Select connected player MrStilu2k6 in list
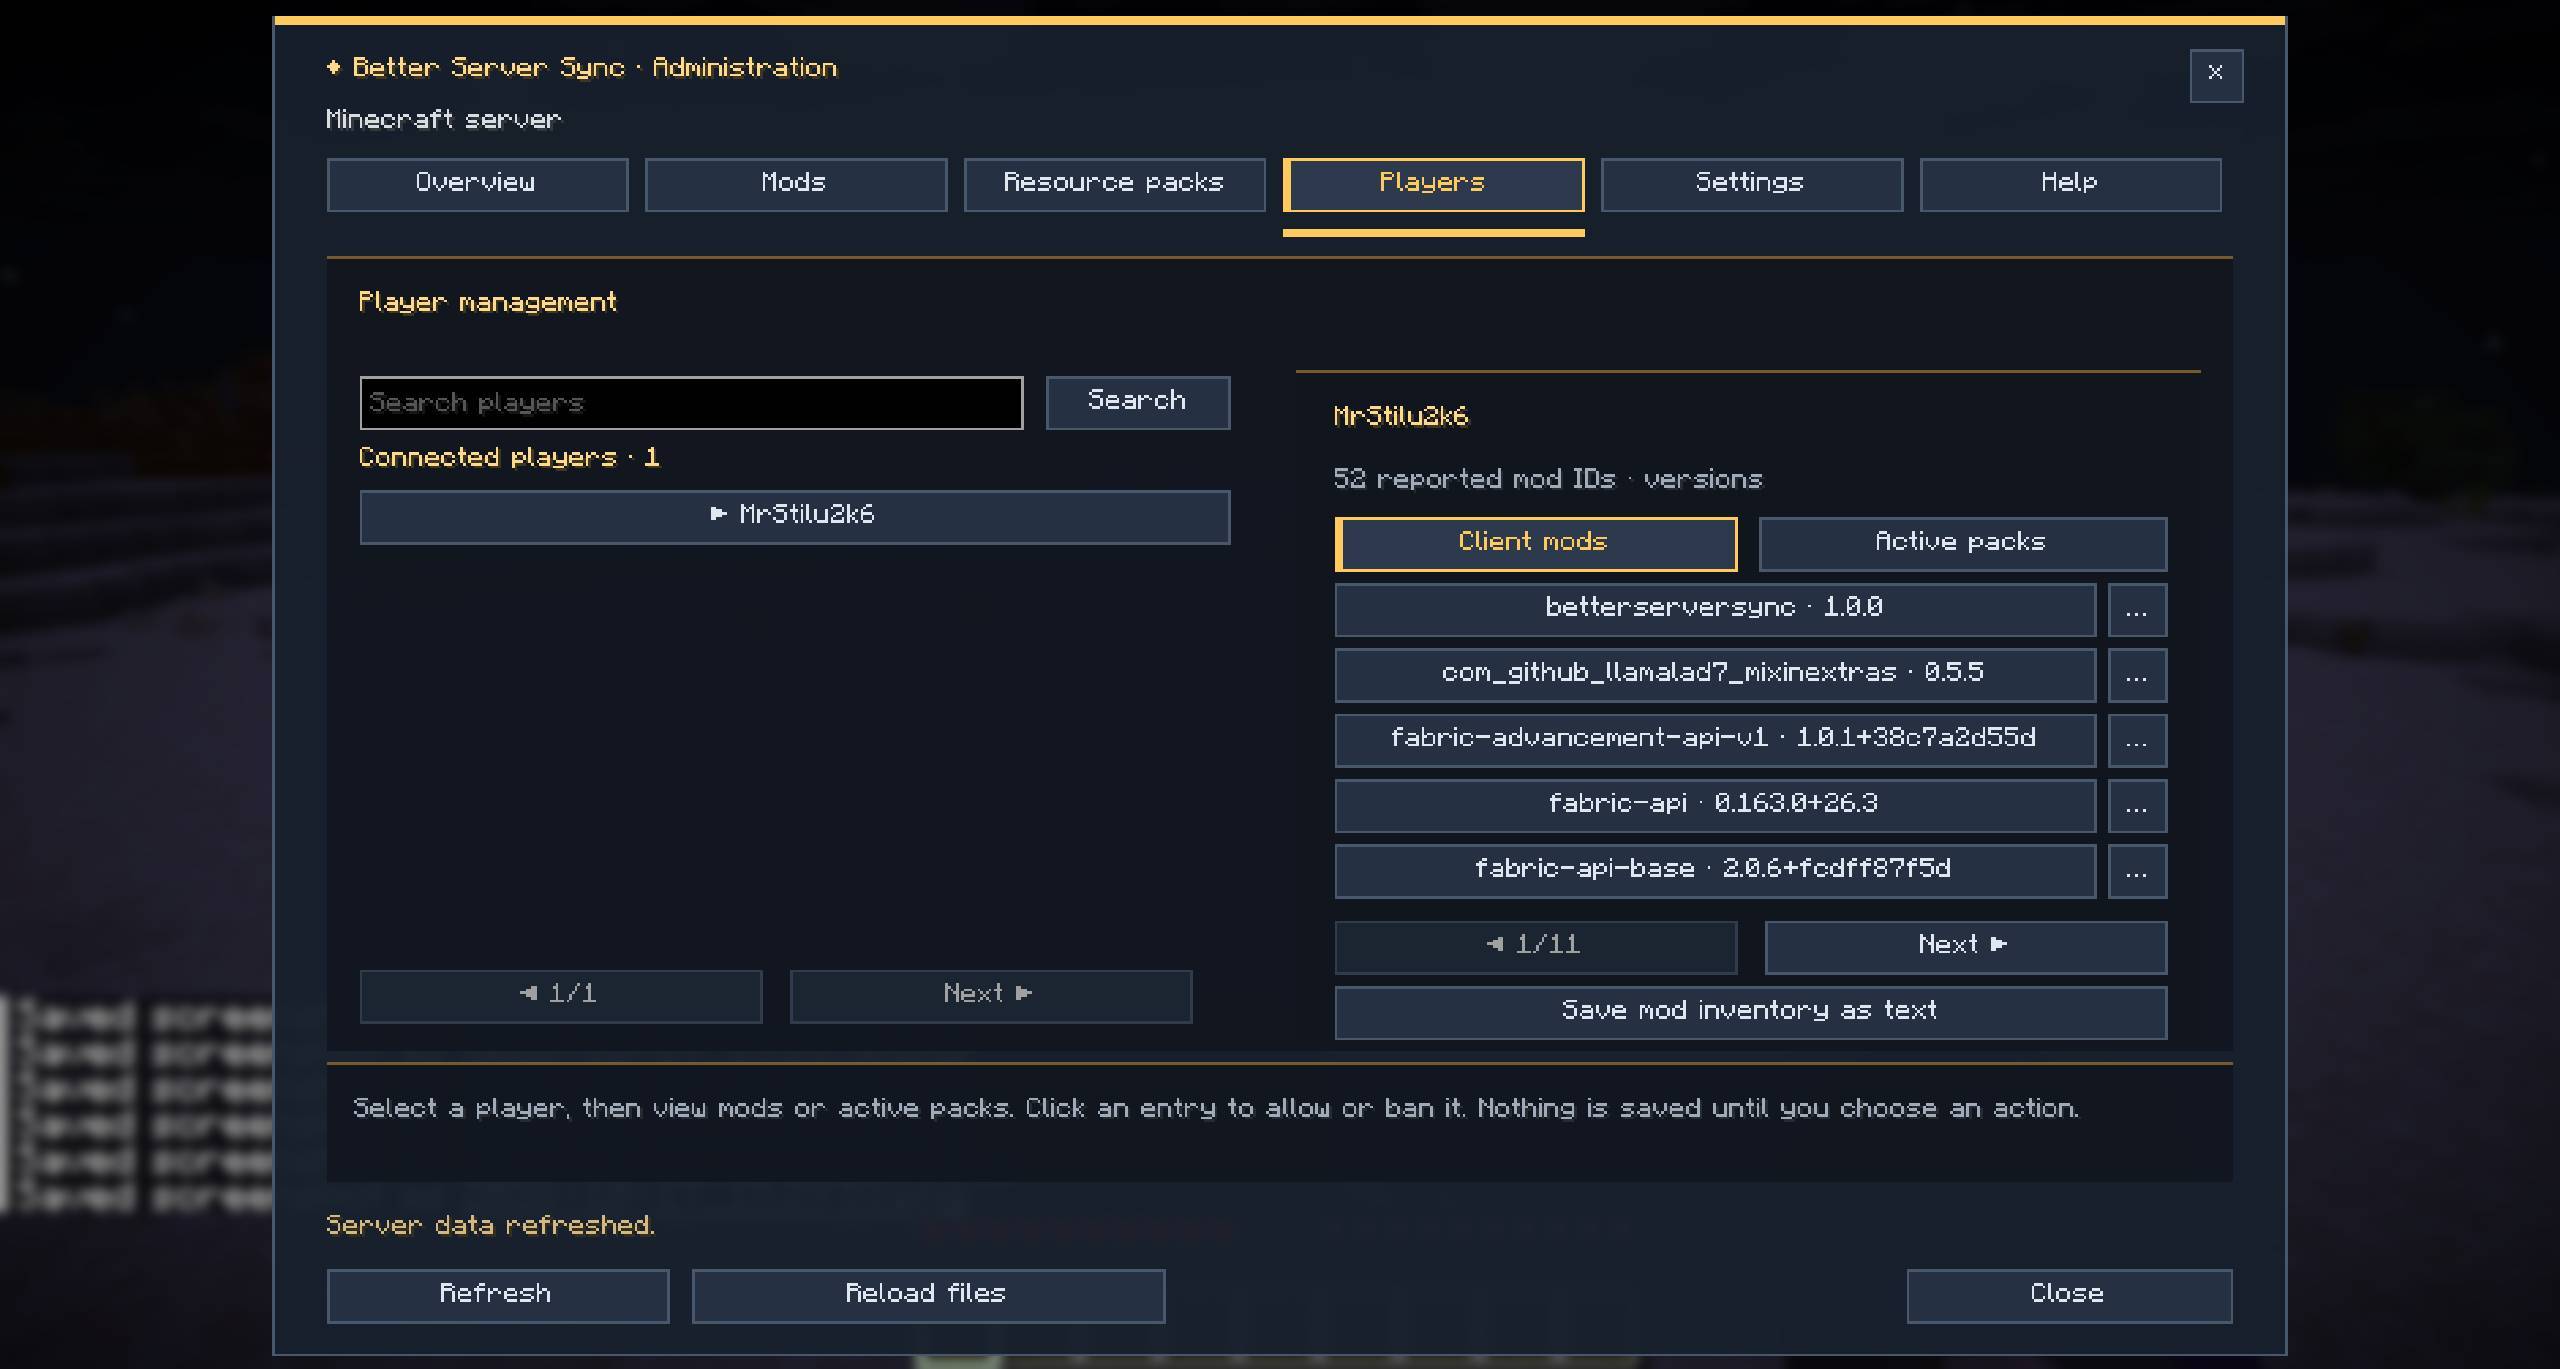 795,517
